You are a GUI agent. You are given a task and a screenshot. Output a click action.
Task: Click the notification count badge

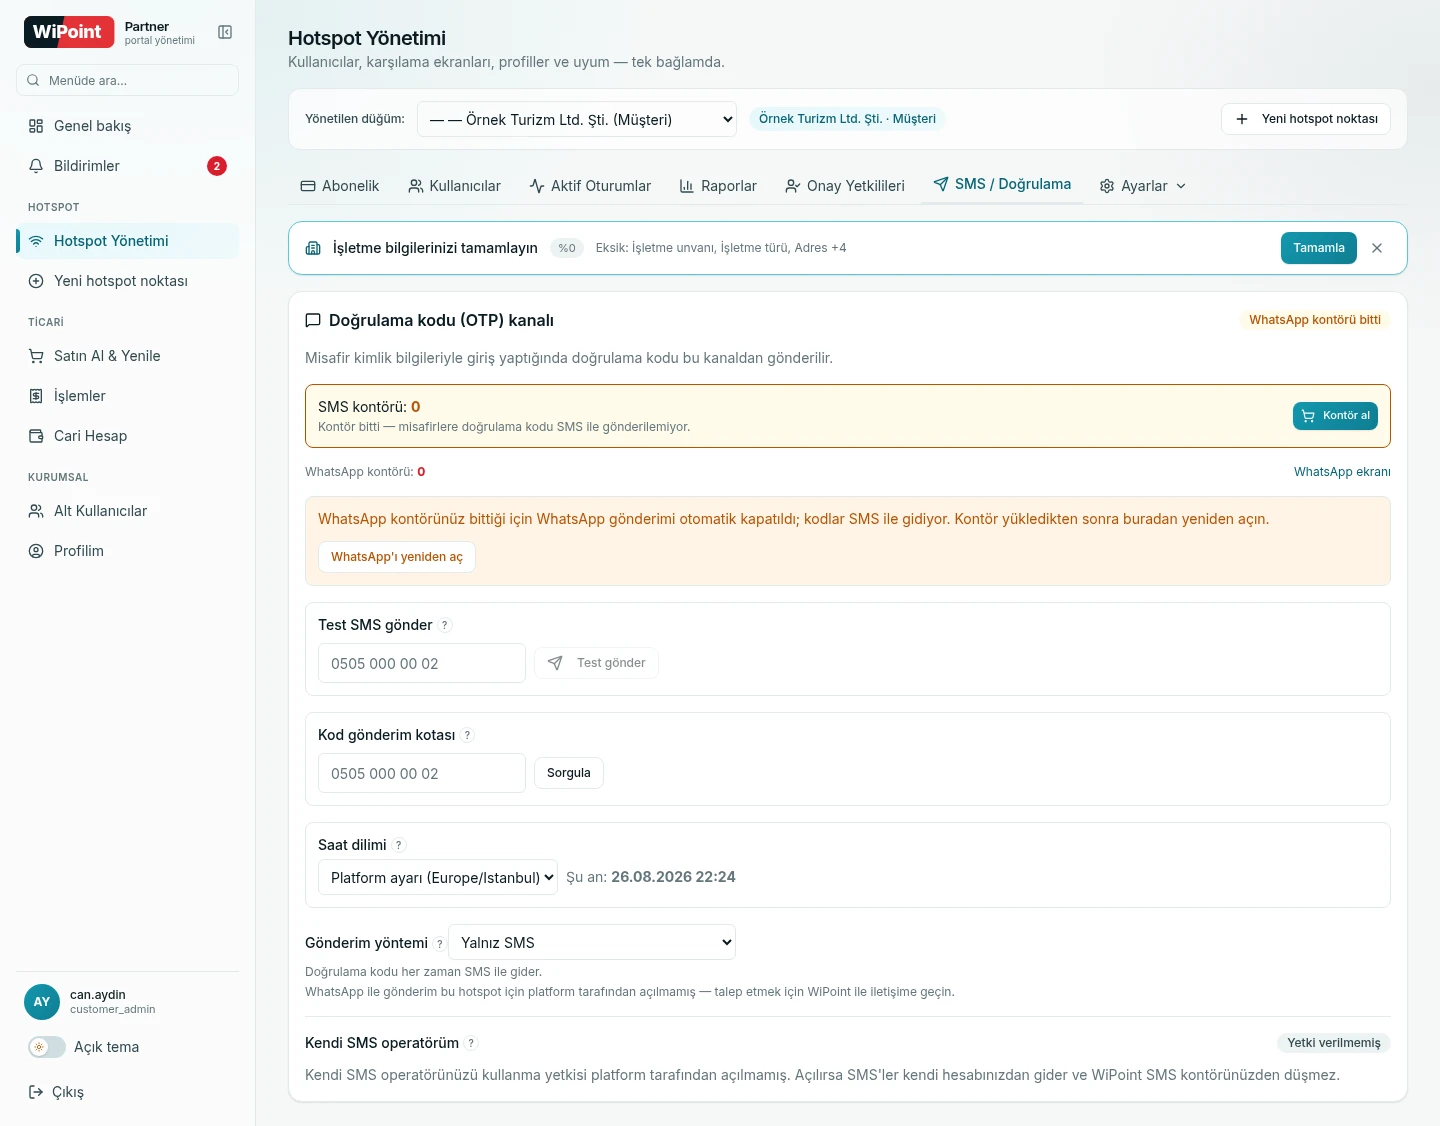tap(217, 166)
